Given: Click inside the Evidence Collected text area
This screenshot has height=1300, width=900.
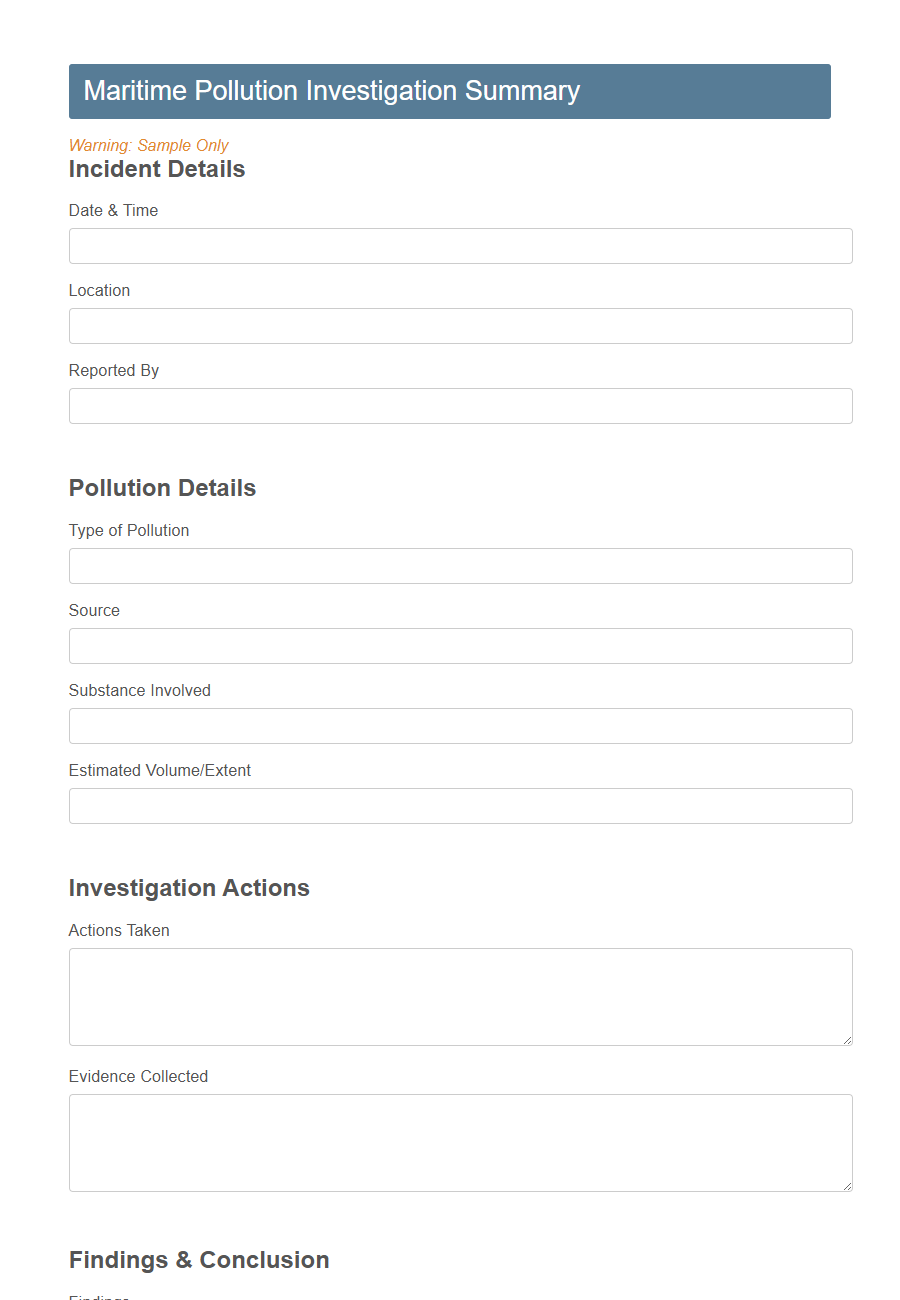Looking at the screenshot, I should [x=460, y=1142].
